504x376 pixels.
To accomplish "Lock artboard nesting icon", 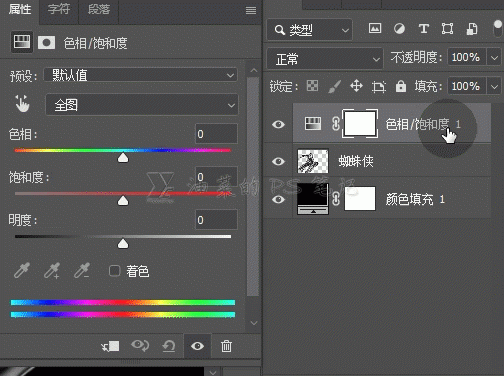I will click(x=379, y=87).
